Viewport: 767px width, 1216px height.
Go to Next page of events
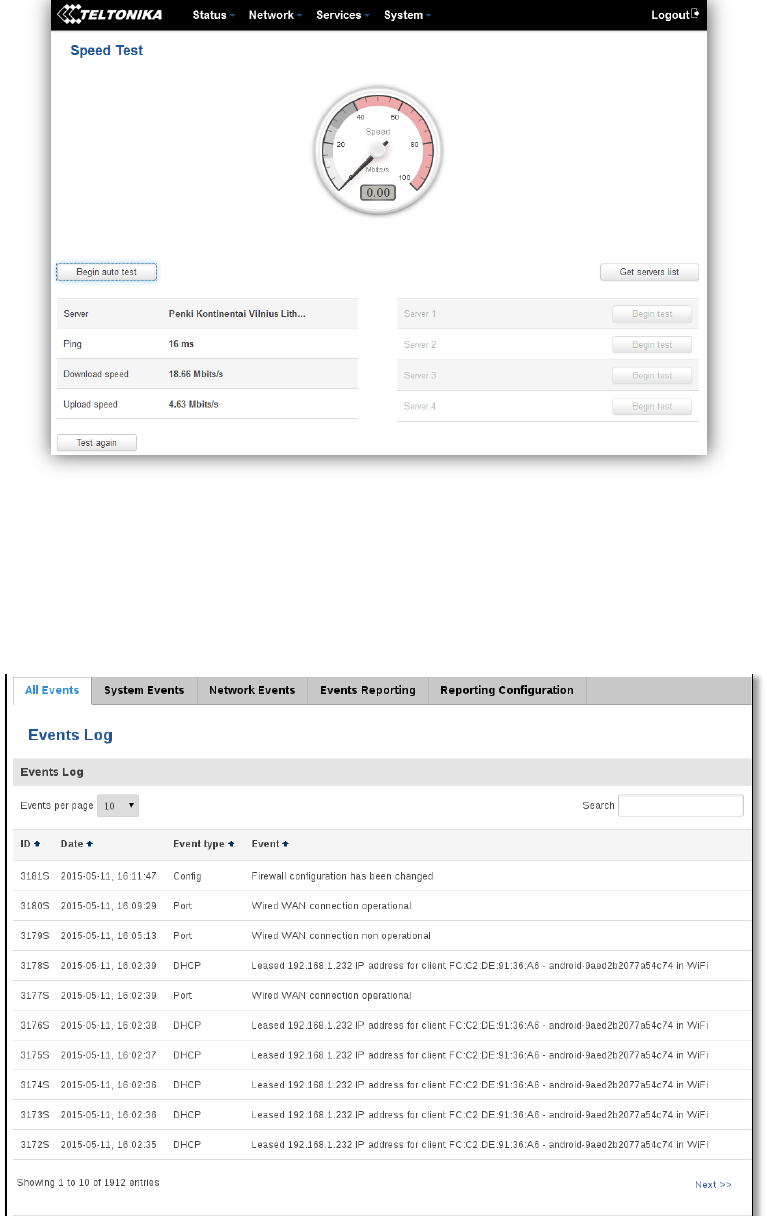pyautogui.click(x=713, y=1184)
